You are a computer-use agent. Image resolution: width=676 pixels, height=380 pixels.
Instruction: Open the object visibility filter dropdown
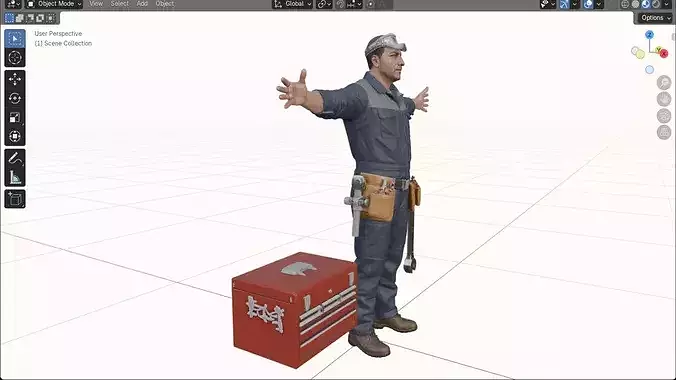pos(548,4)
